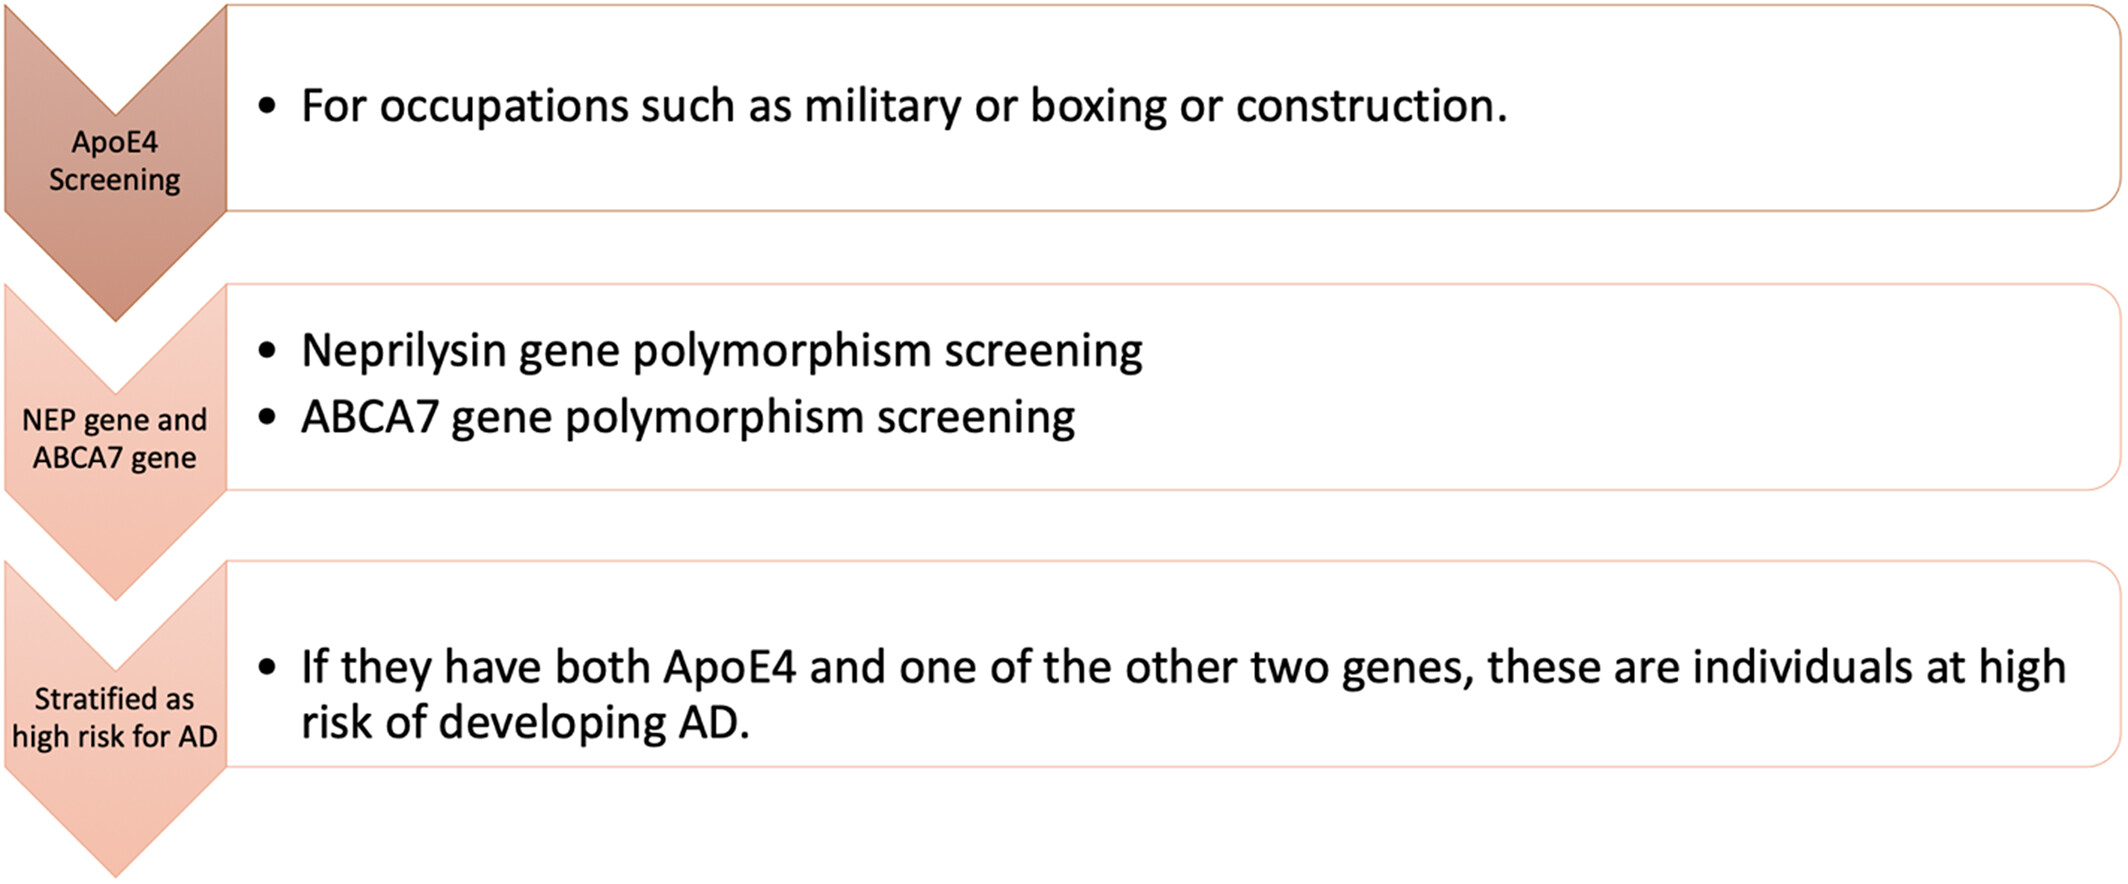Click the arrow tip below NEP gene chevron
Screen dimensions: 2128x884
click(115, 575)
